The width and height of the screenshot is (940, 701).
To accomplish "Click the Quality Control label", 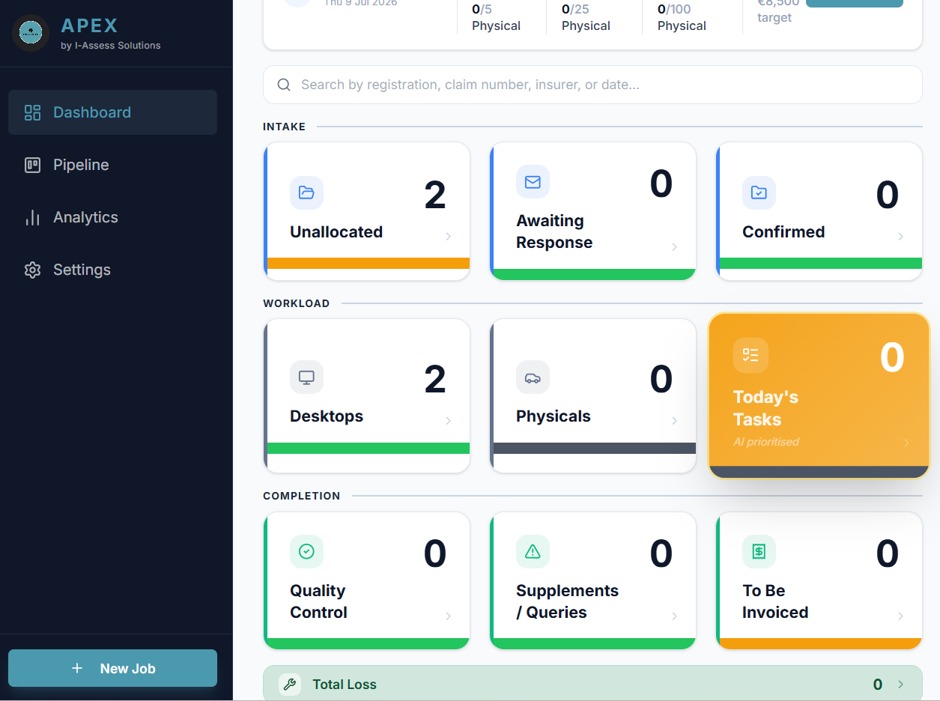I will (318, 601).
